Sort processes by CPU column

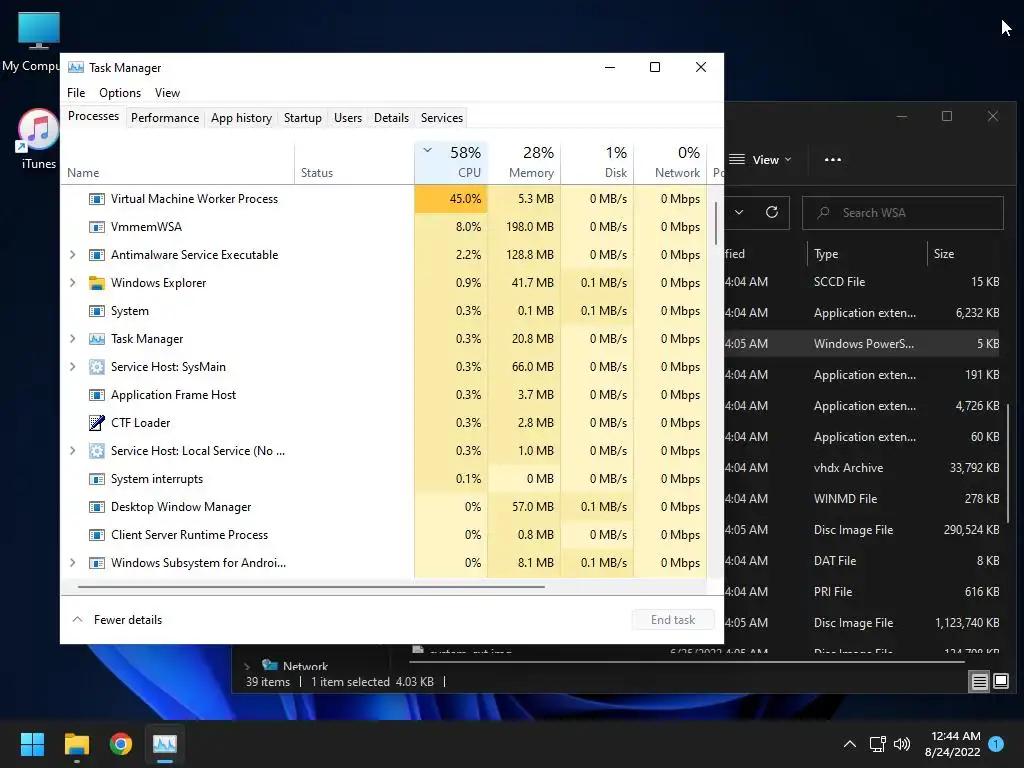451,163
